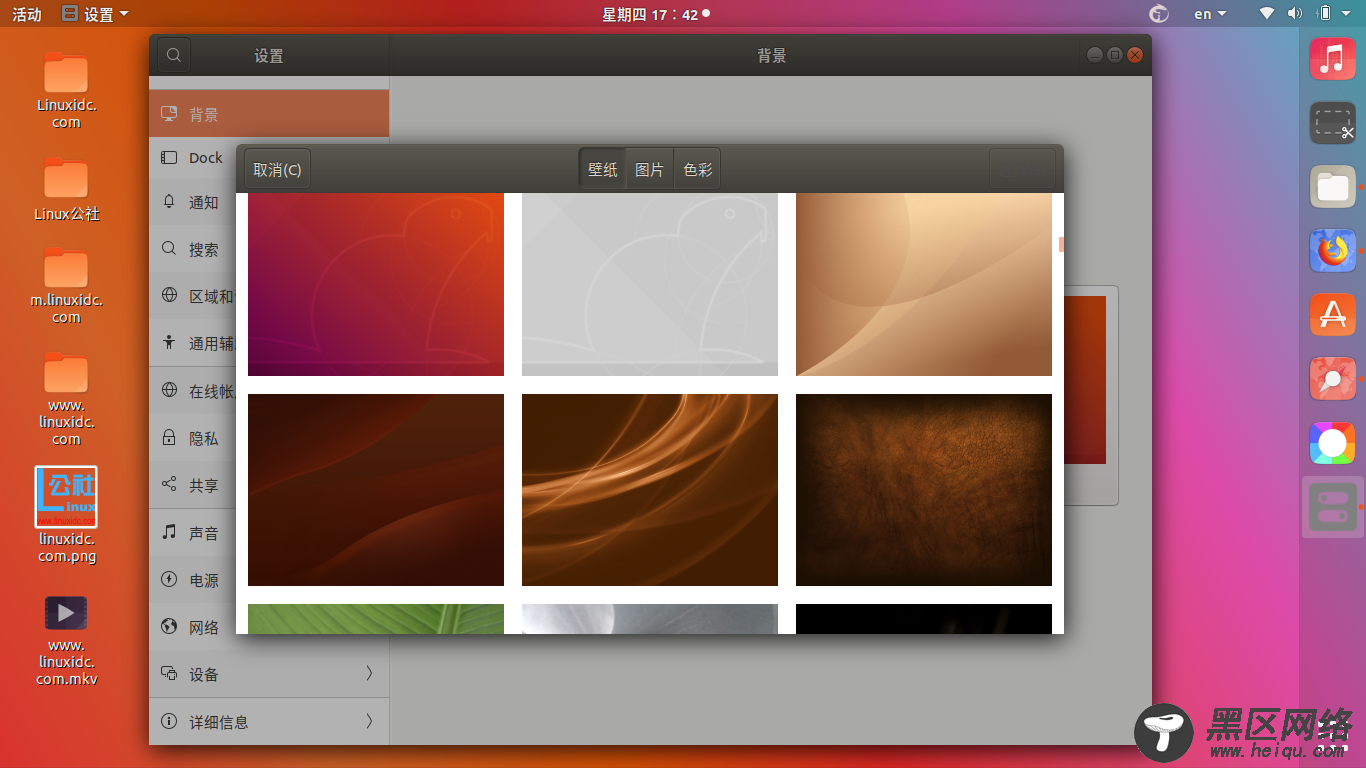Open the Linuxidc.com desktop folder
The image size is (1366, 768).
click(x=66, y=91)
